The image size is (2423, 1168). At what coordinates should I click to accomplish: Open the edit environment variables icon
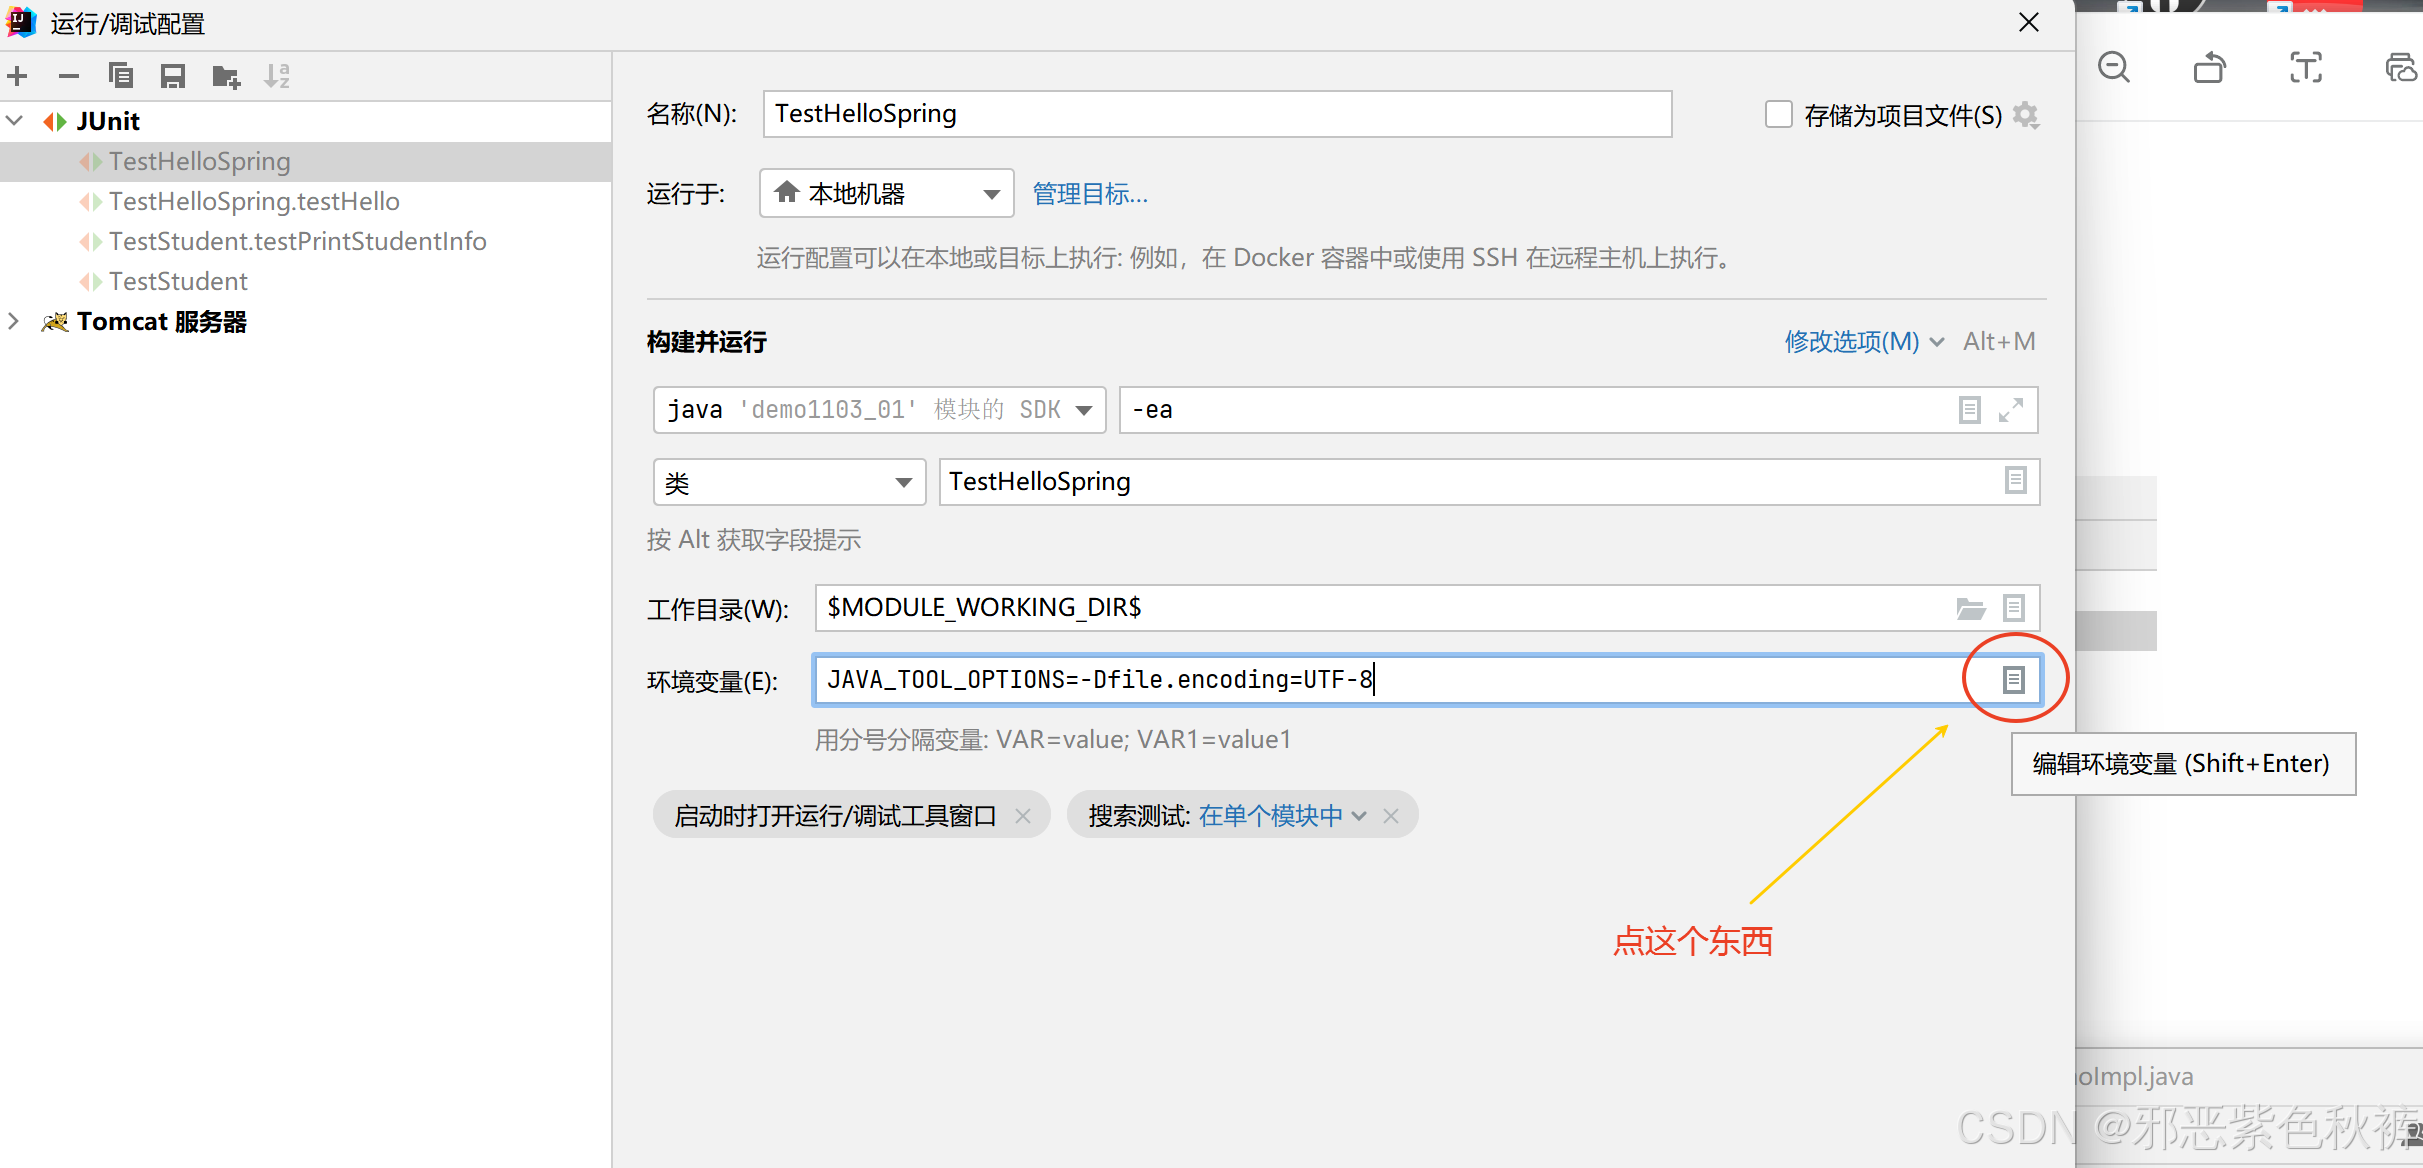(x=2013, y=680)
